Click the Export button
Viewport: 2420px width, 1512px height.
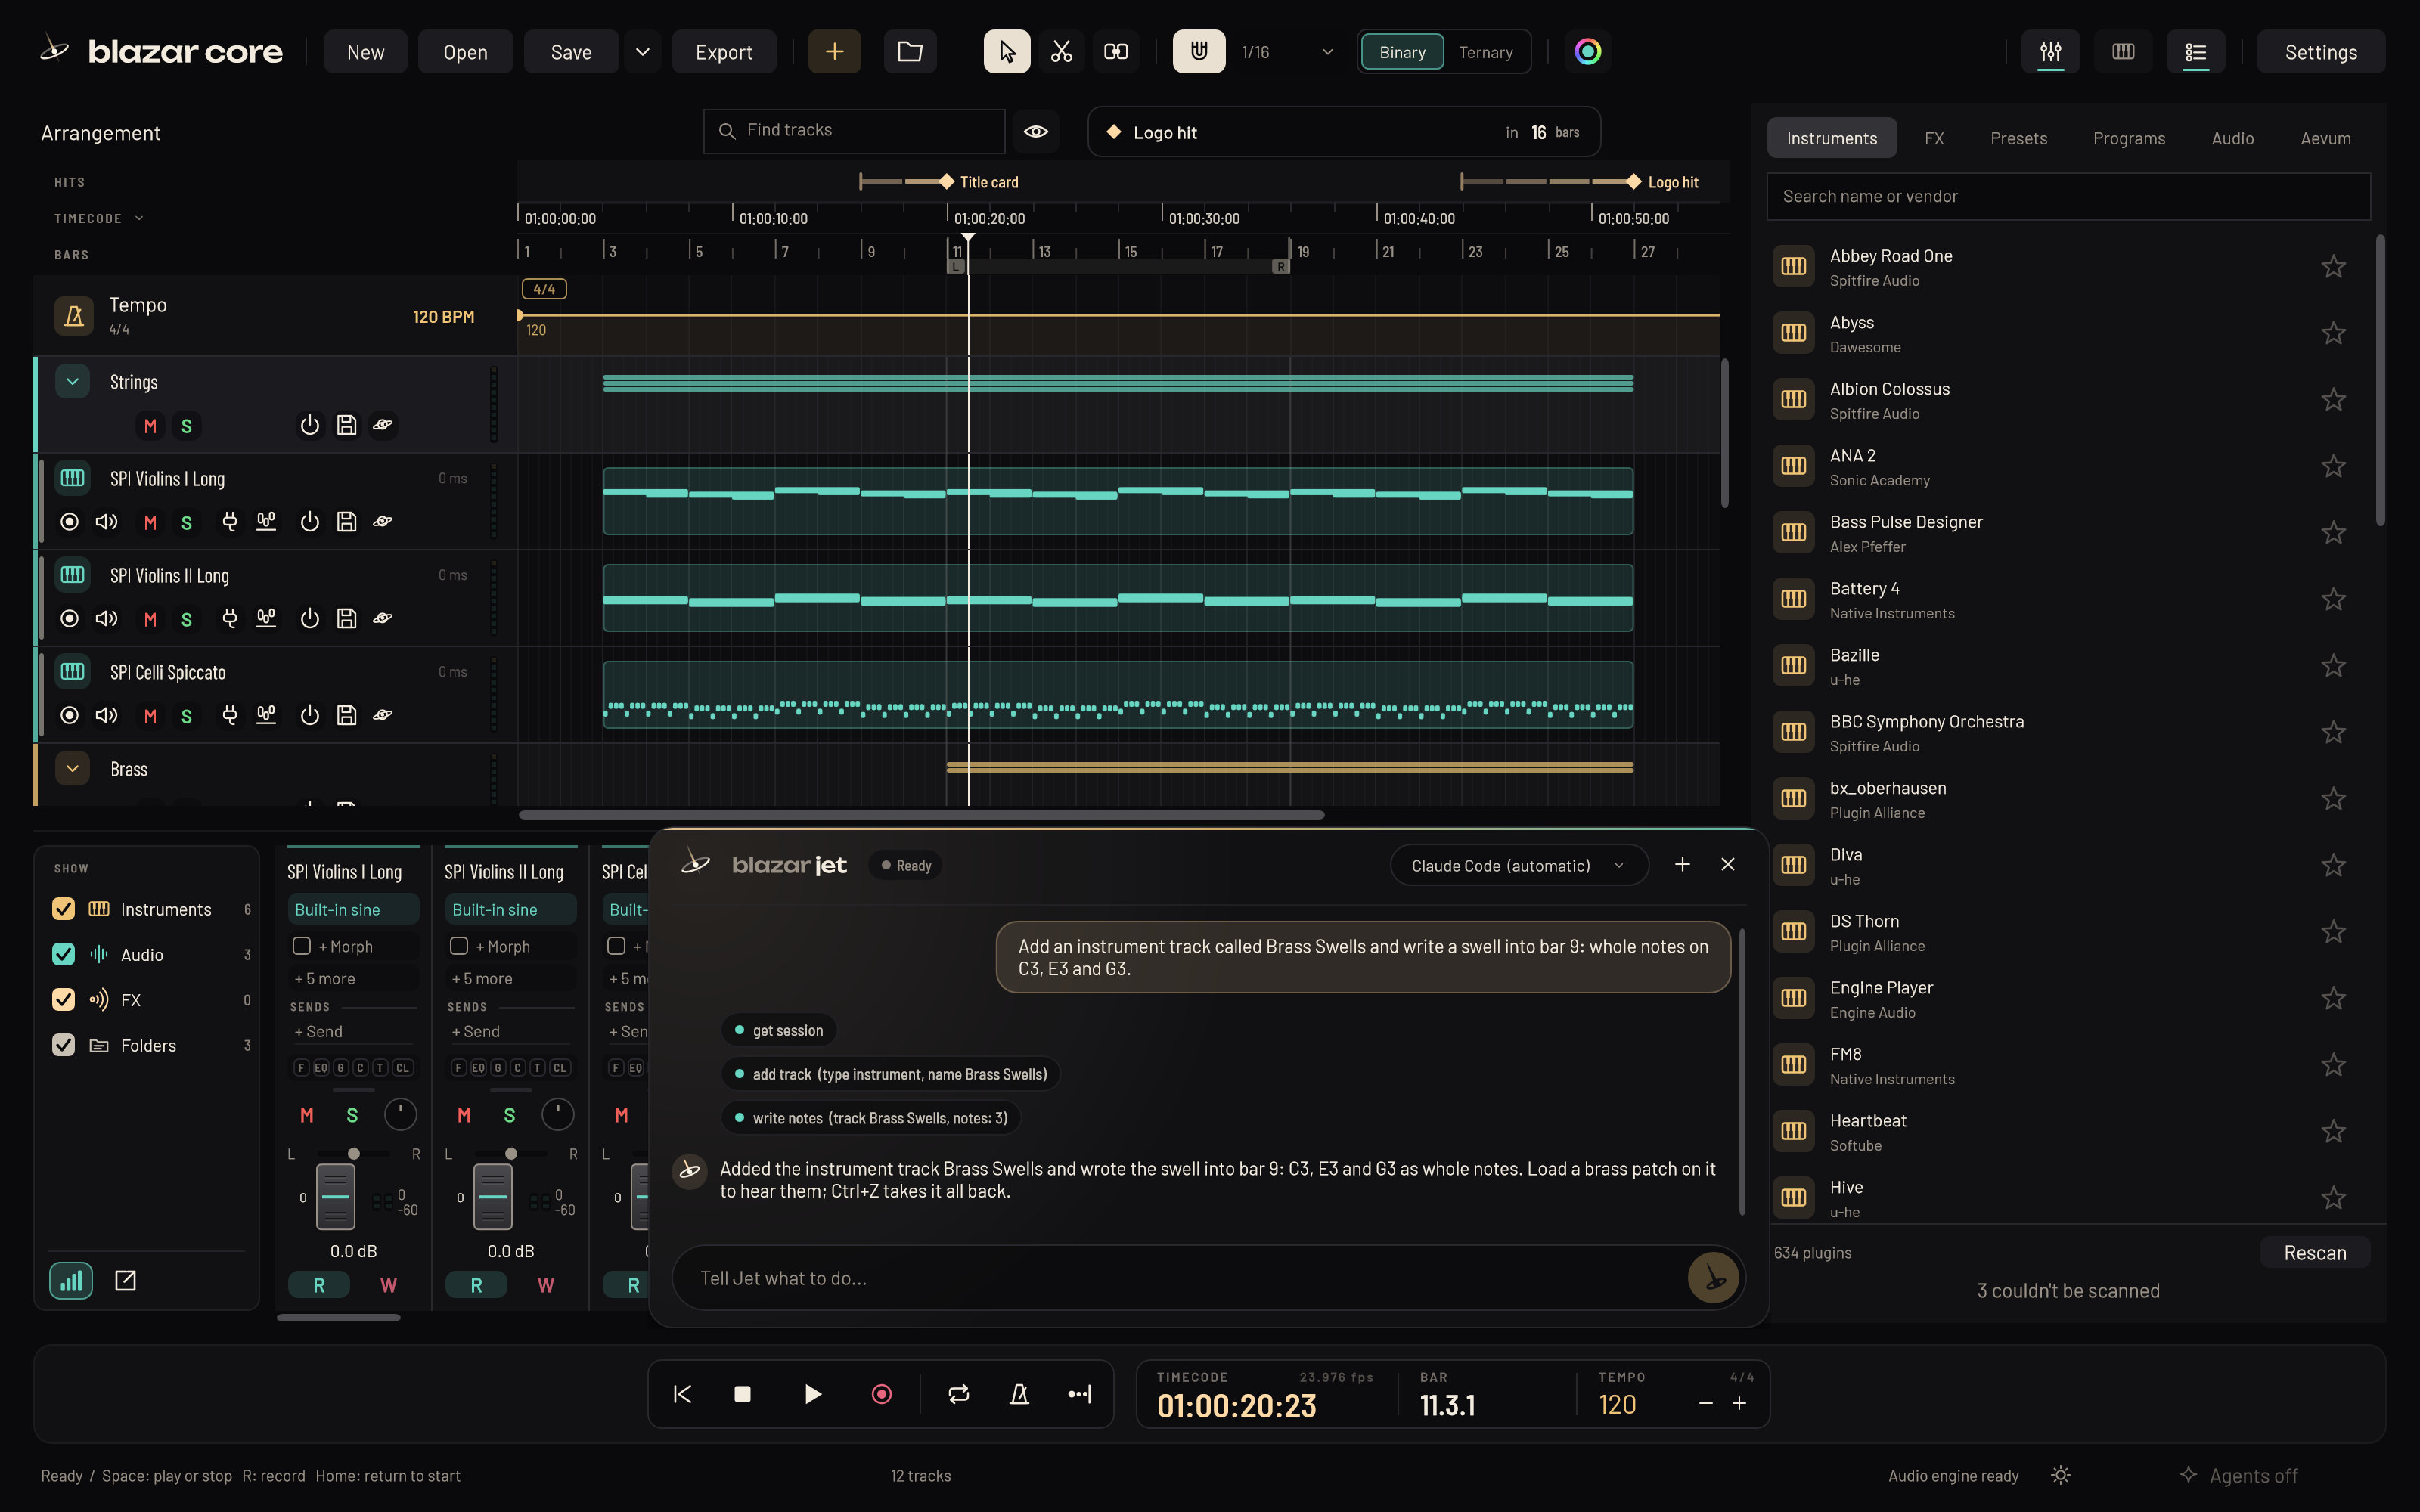click(724, 52)
